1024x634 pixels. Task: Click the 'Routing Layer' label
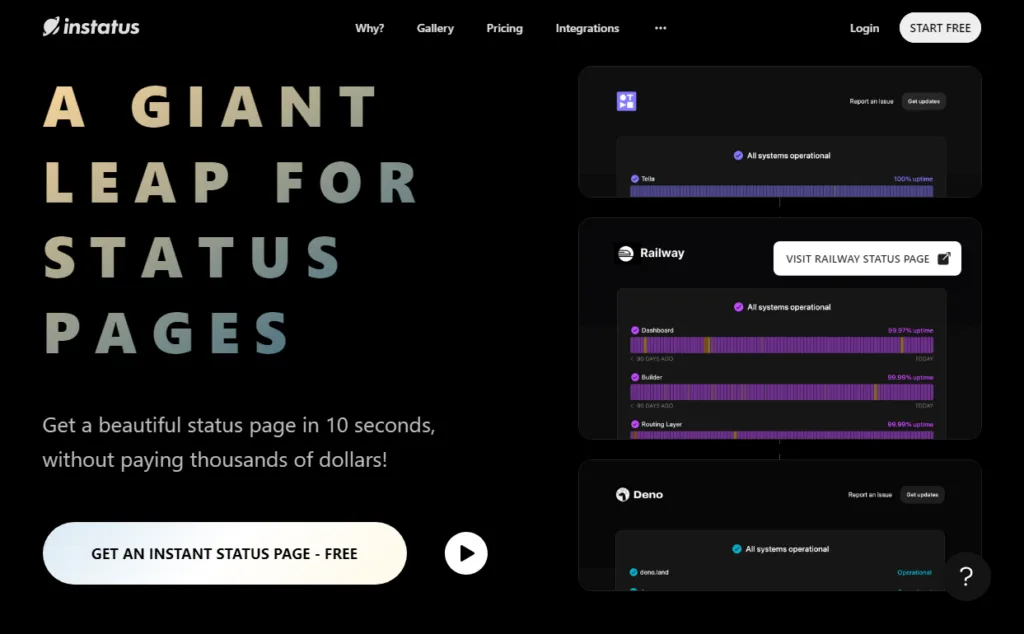click(662, 424)
